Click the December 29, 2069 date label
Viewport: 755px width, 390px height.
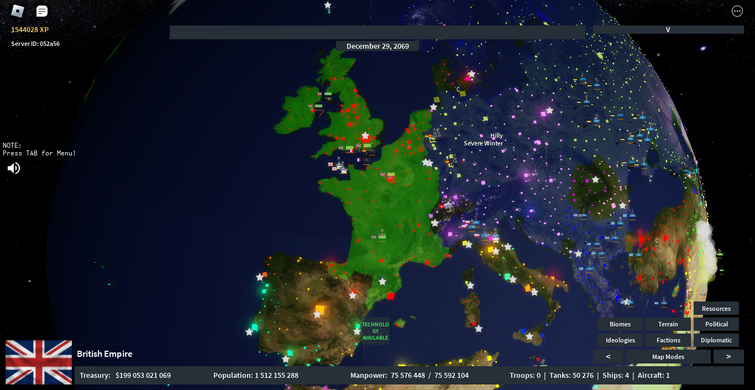(x=378, y=46)
